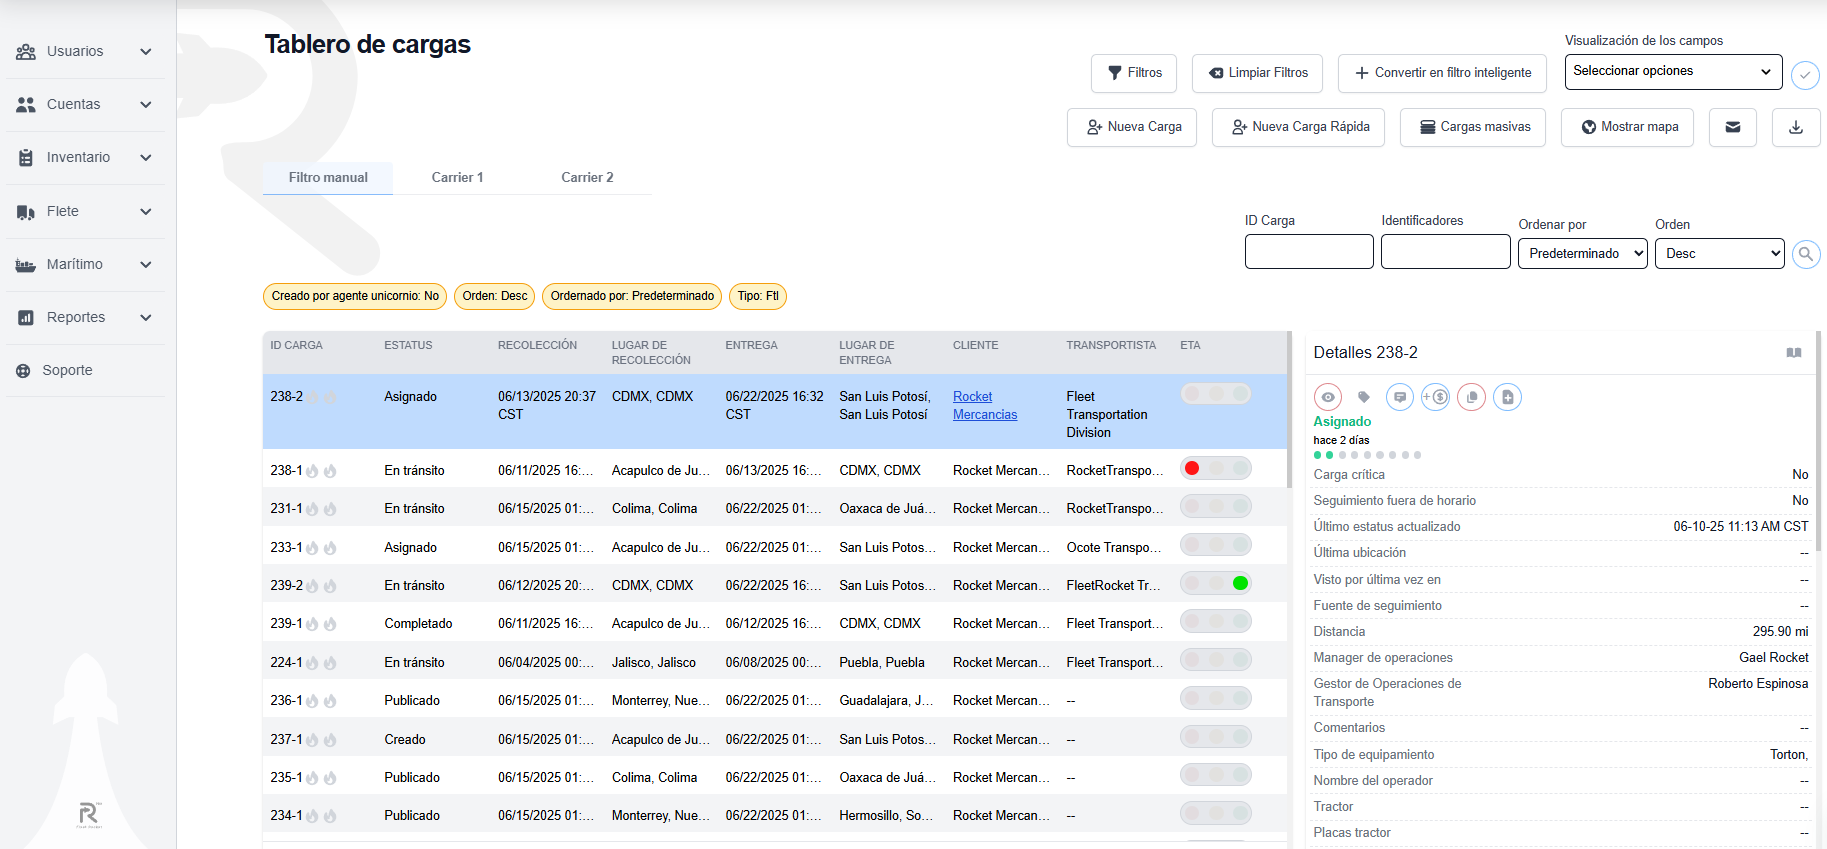This screenshot has height=849, width=1827.
Task: Click the red ETA indicator for load 238-1
Action: click(1192, 468)
